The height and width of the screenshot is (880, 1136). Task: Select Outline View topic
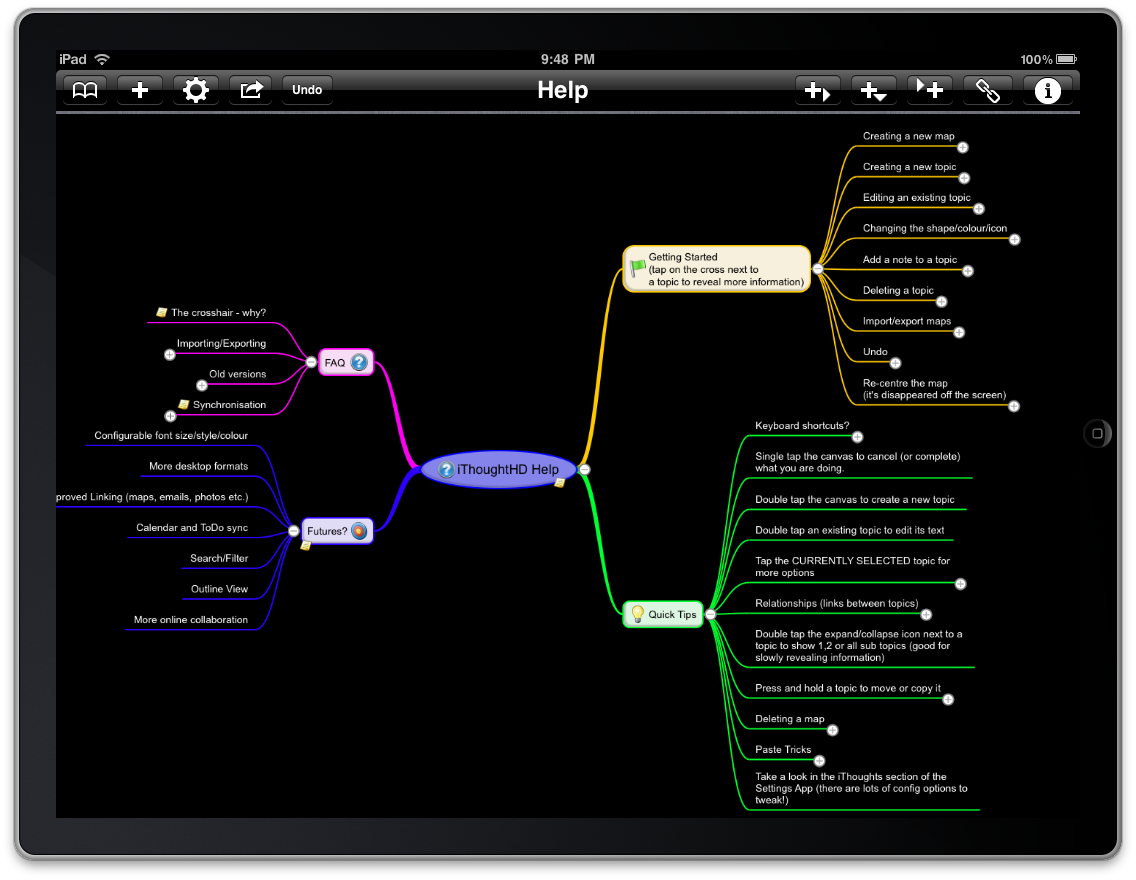coord(219,589)
